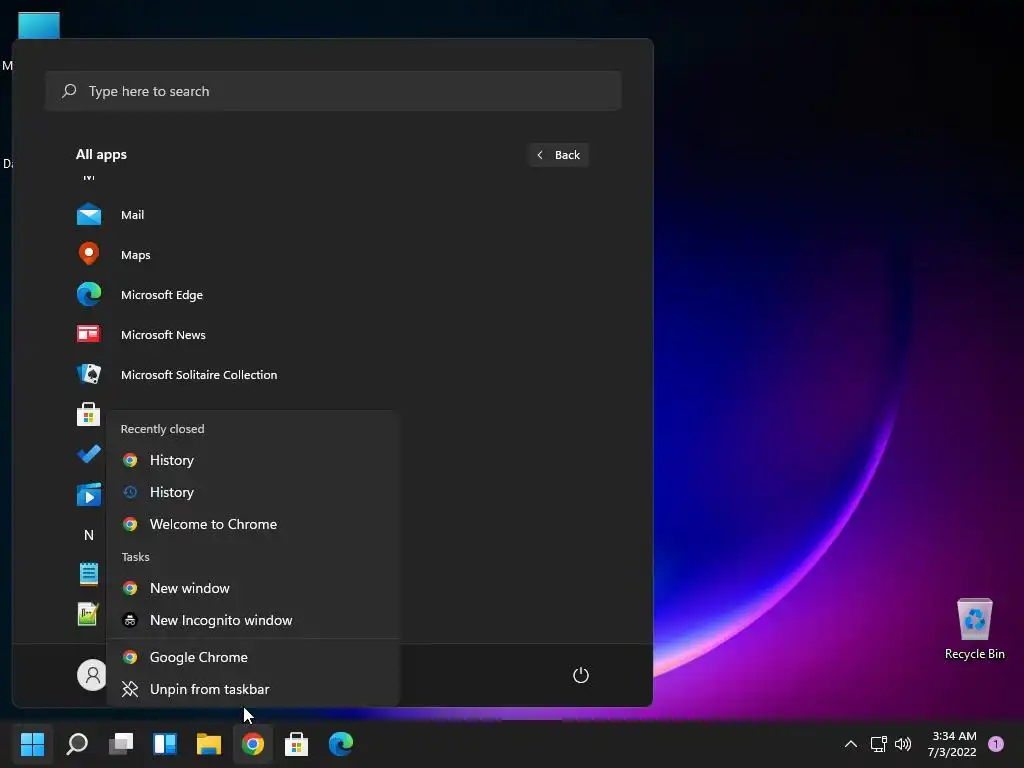
Task: Open taskbar Search icon
Action: click(x=77, y=743)
